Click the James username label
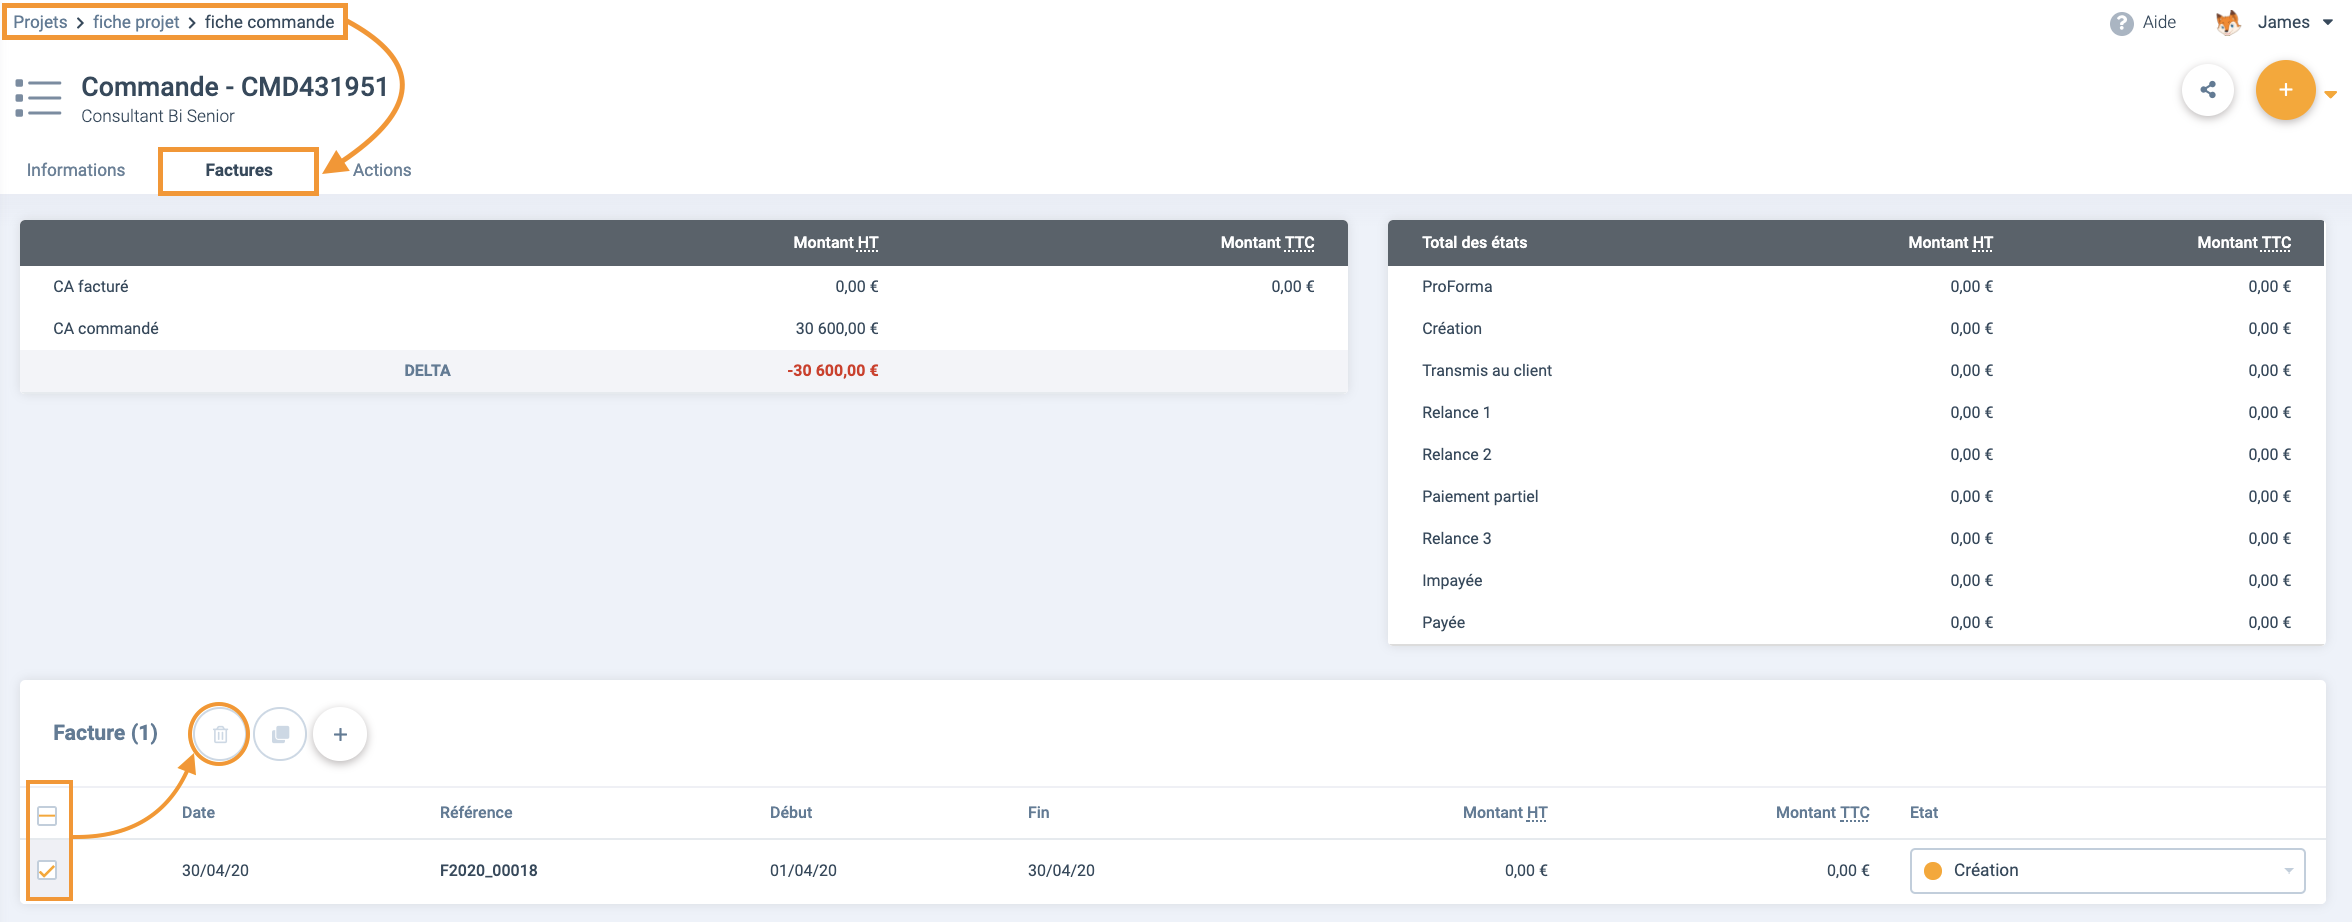The width and height of the screenshot is (2352, 922). click(2283, 22)
